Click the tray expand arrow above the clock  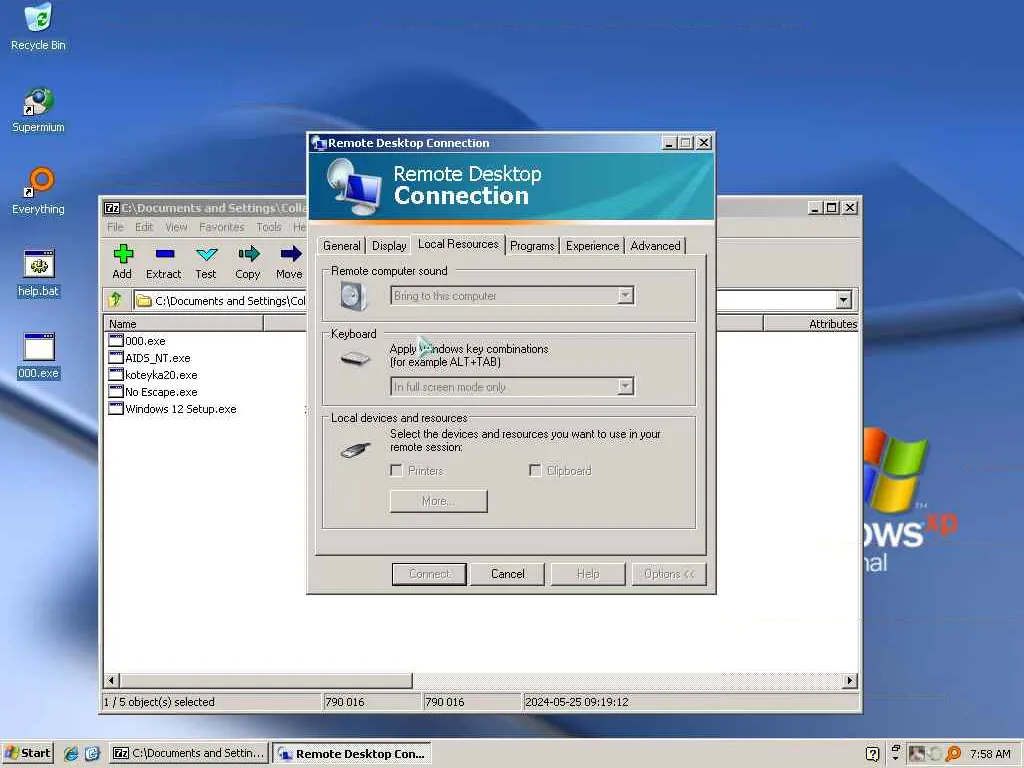[x=895, y=758]
